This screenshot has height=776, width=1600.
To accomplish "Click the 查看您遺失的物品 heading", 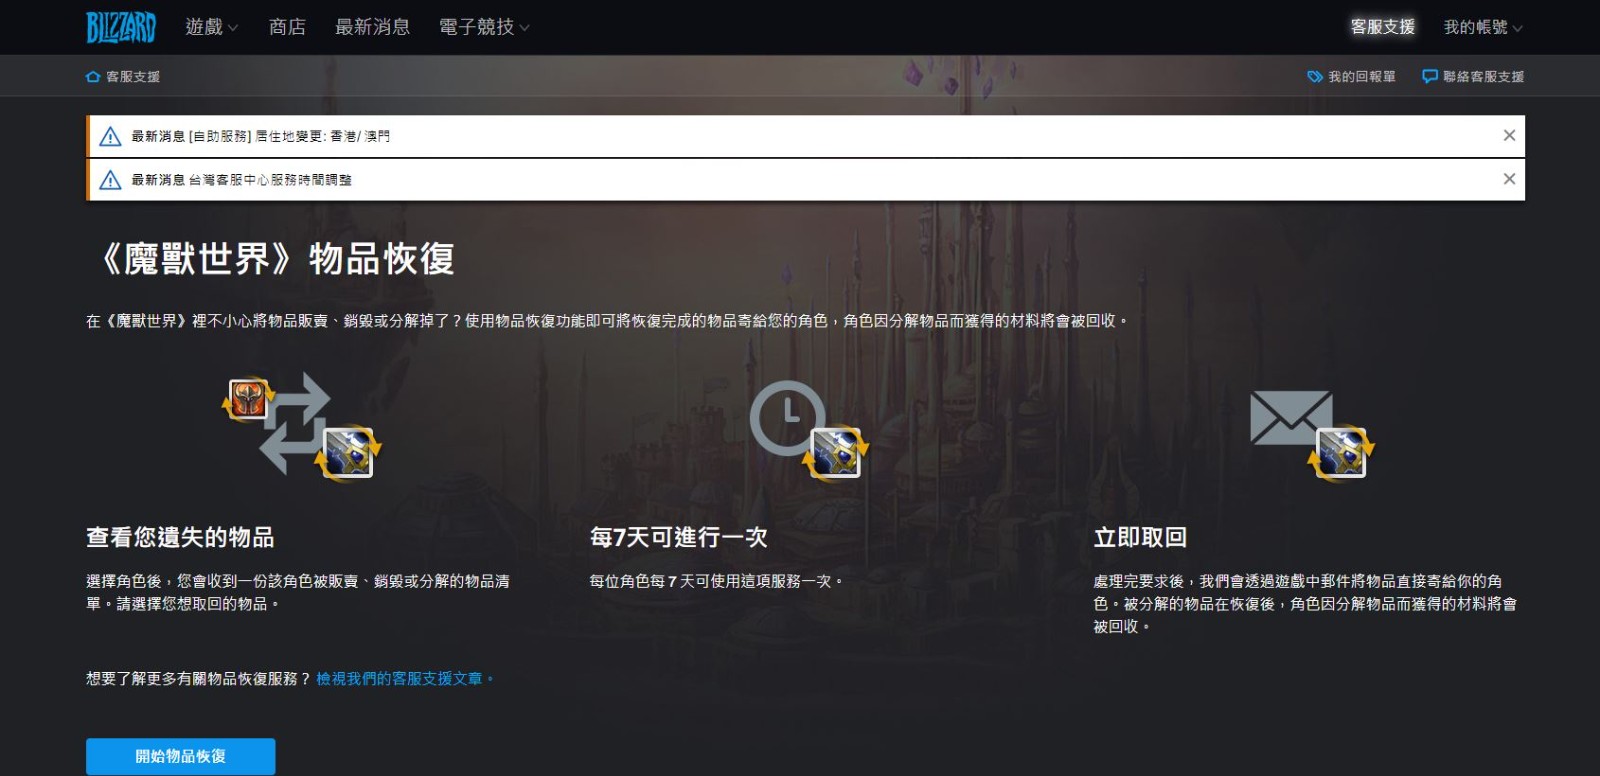I will (x=180, y=538).
